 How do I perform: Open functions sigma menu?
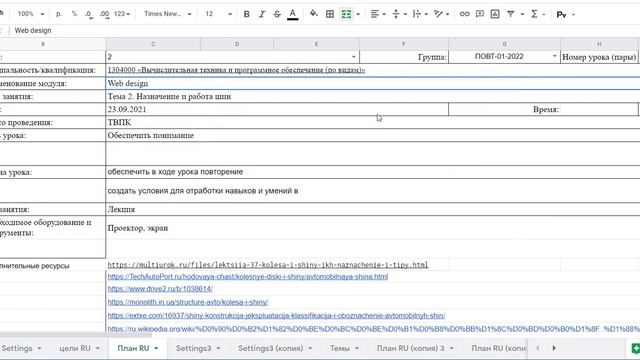pyautogui.click(x=537, y=14)
